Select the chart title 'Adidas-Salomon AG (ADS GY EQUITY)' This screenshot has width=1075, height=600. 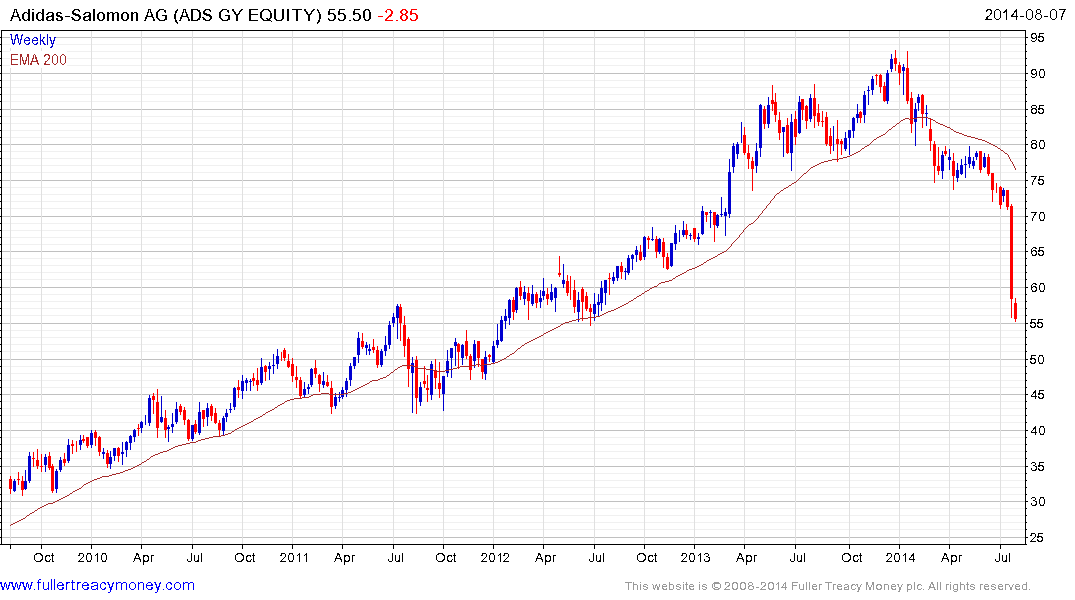pyautogui.click(x=165, y=15)
